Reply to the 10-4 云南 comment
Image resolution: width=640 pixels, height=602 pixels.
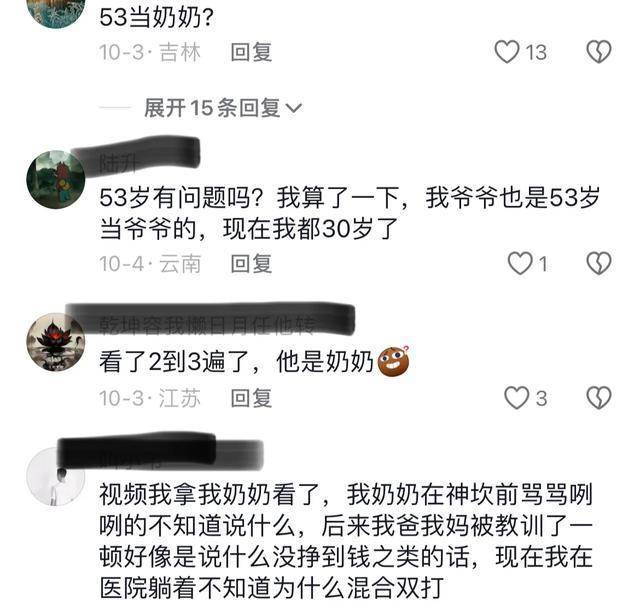(x=251, y=264)
